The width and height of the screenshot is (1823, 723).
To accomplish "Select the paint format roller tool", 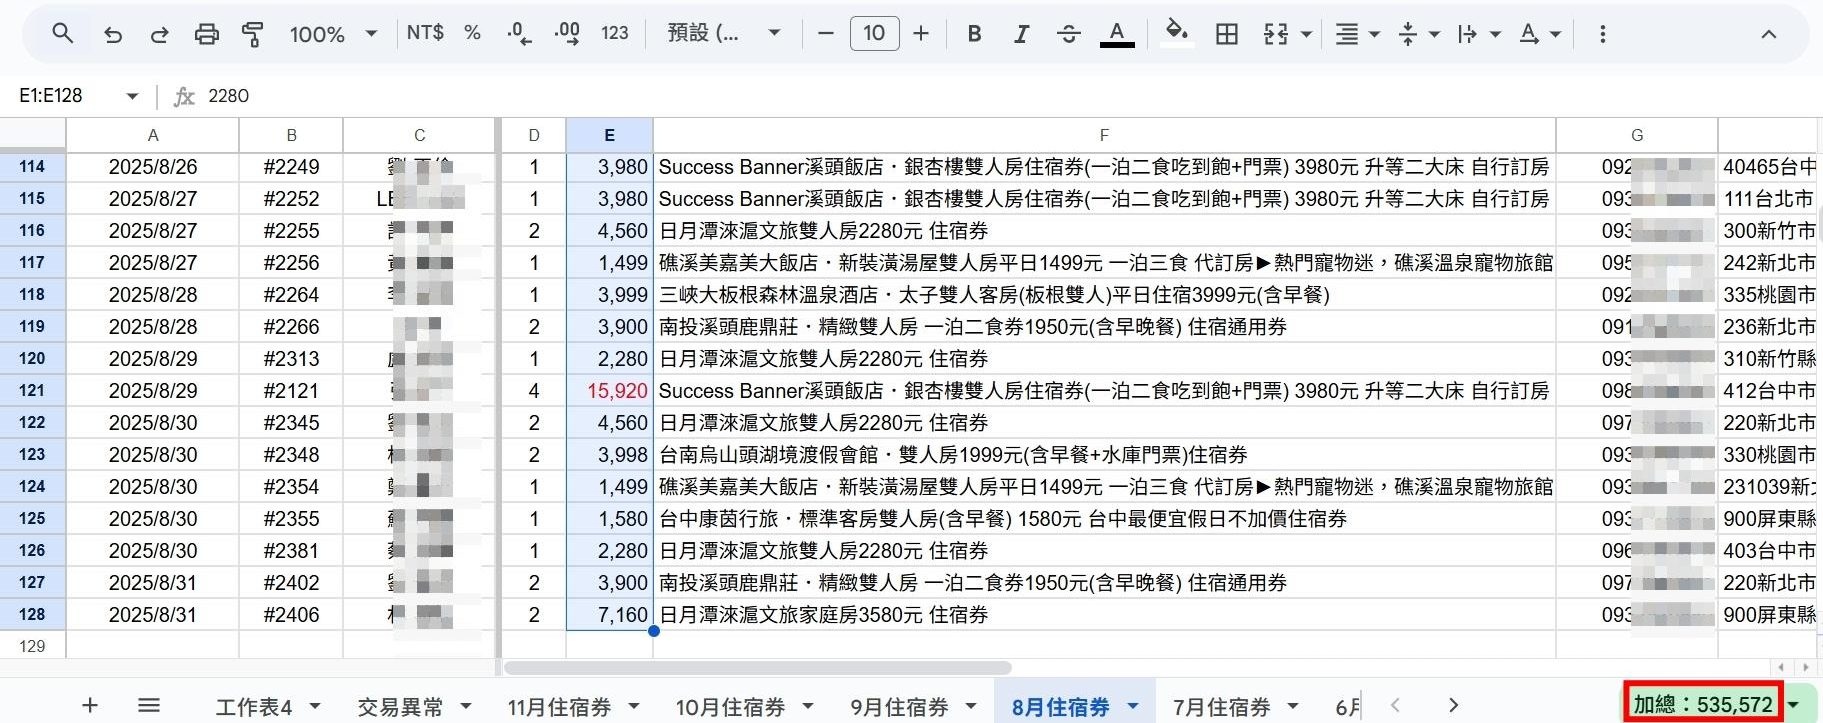I will coord(253,34).
